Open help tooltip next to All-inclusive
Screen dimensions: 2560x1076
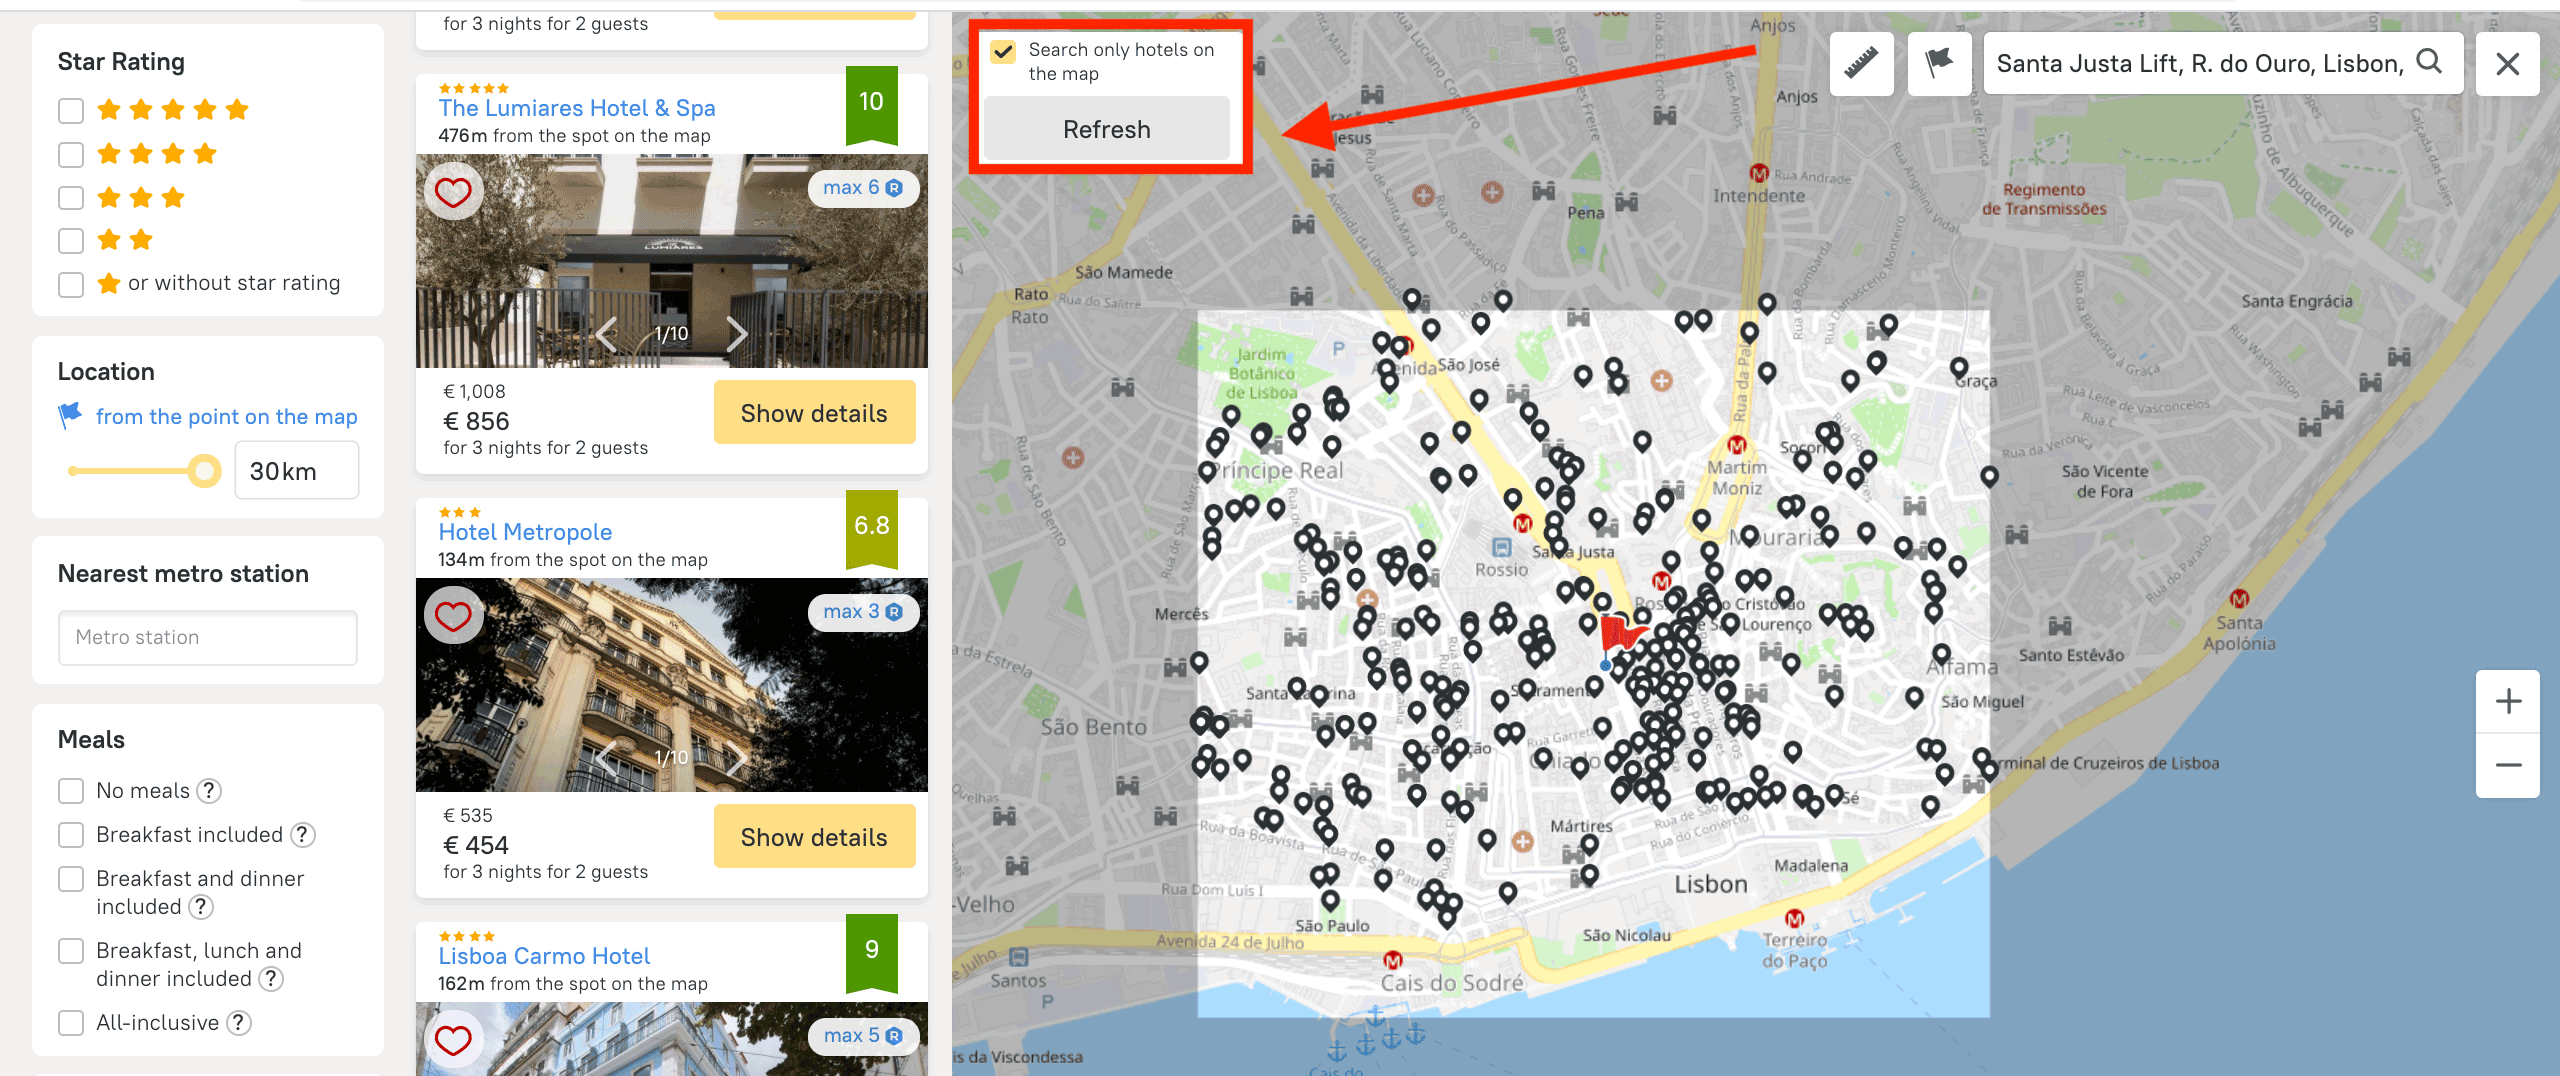coord(239,1023)
